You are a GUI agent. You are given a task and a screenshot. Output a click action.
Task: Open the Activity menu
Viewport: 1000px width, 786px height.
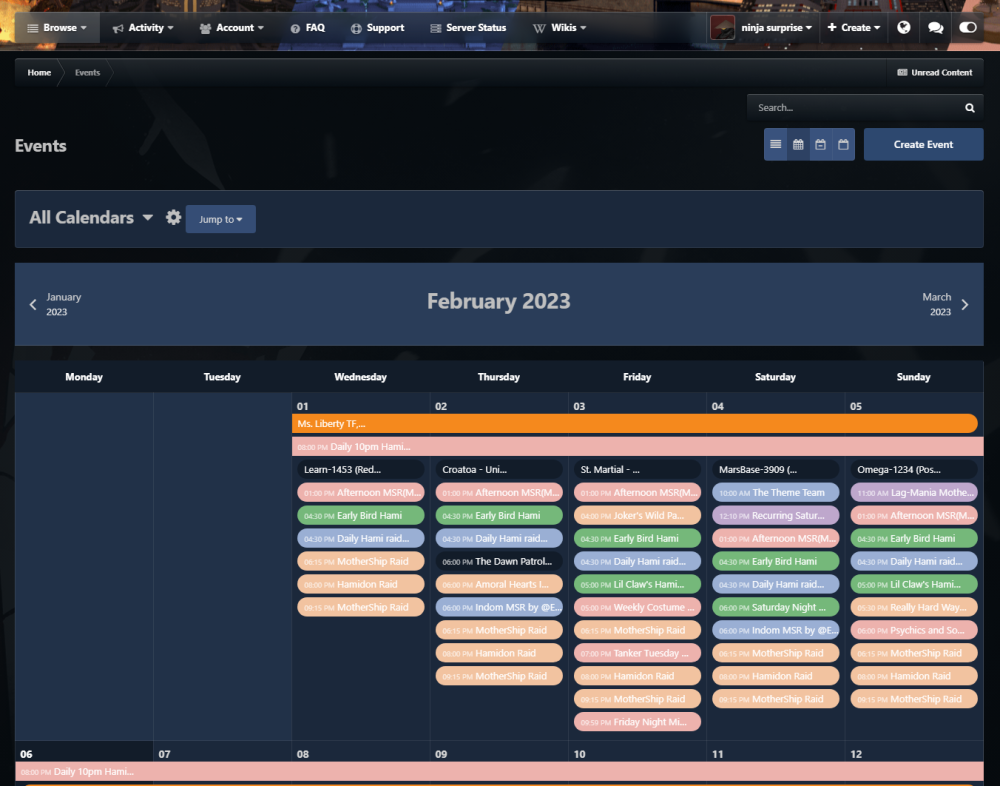pyautogui.click(x=143, y=28)
